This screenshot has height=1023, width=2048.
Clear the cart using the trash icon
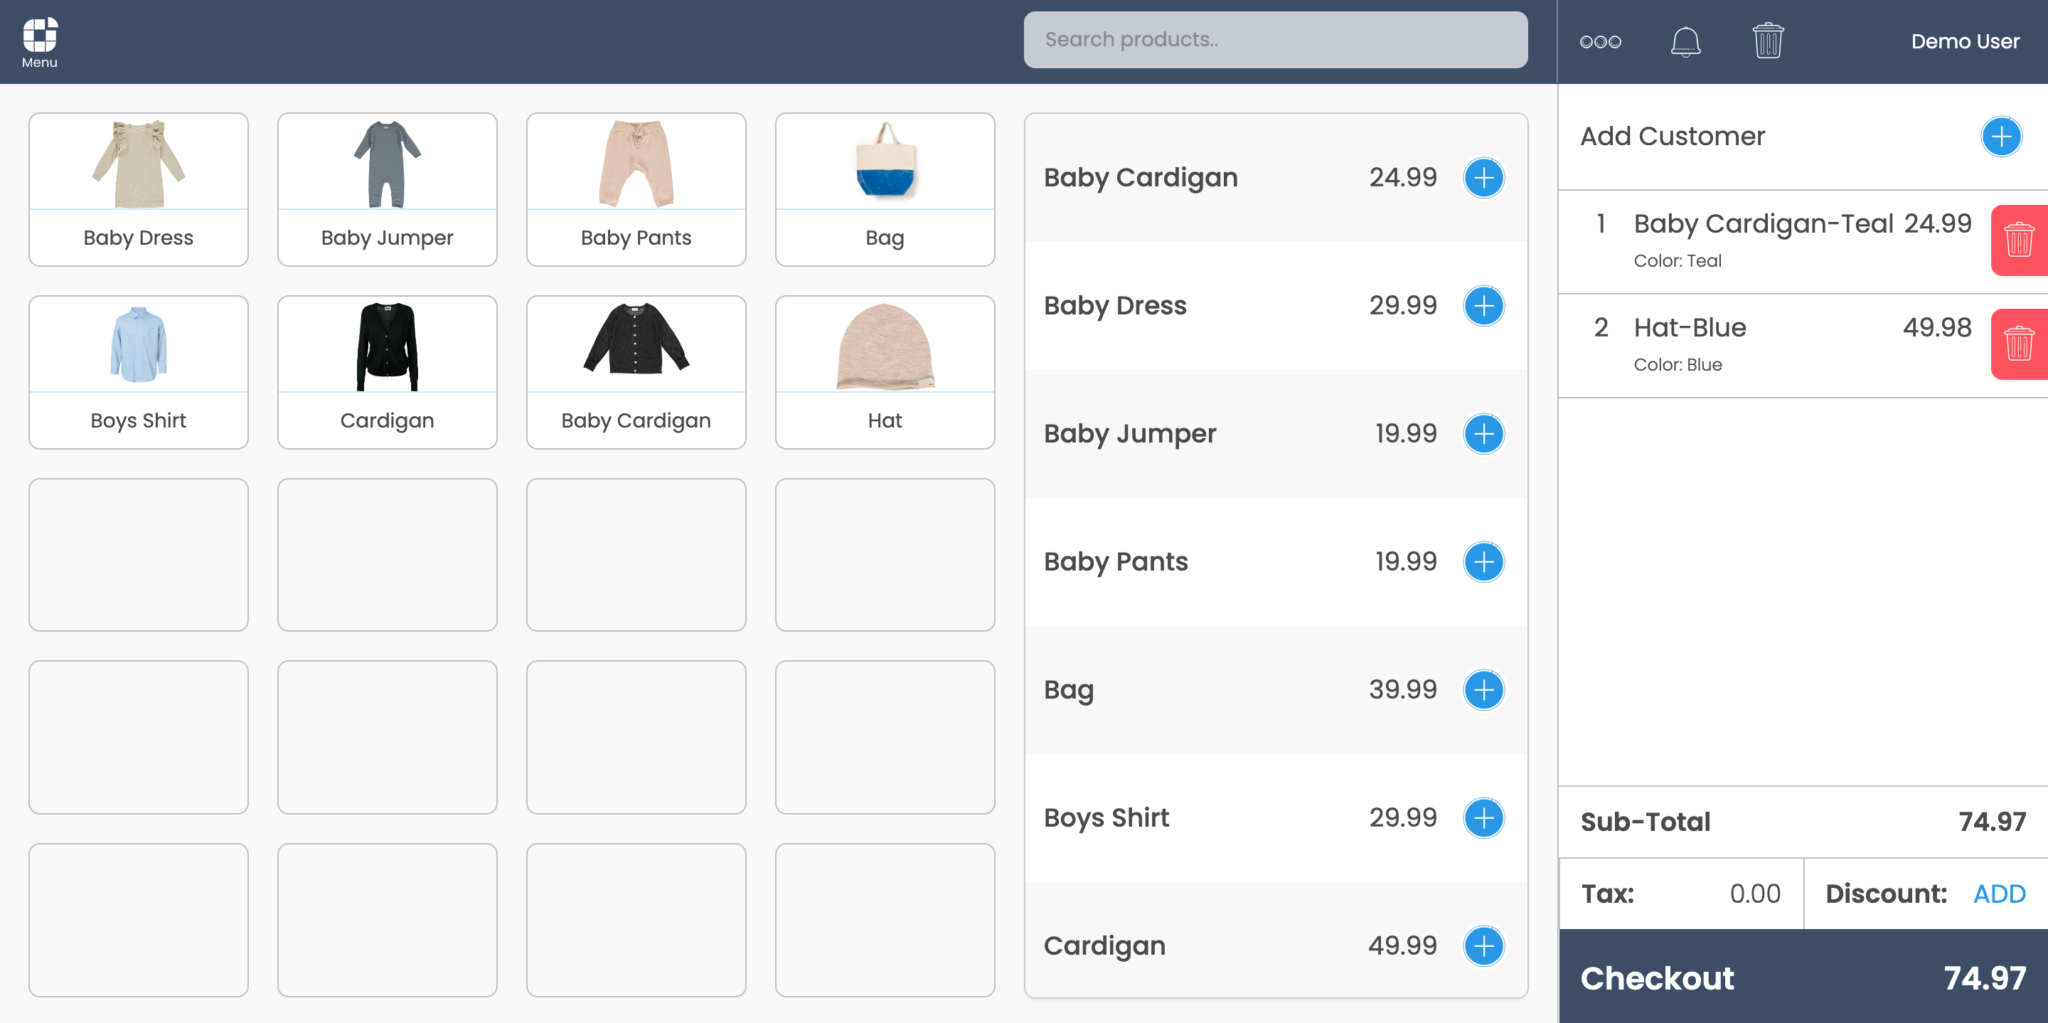[x=1768, y=40]
